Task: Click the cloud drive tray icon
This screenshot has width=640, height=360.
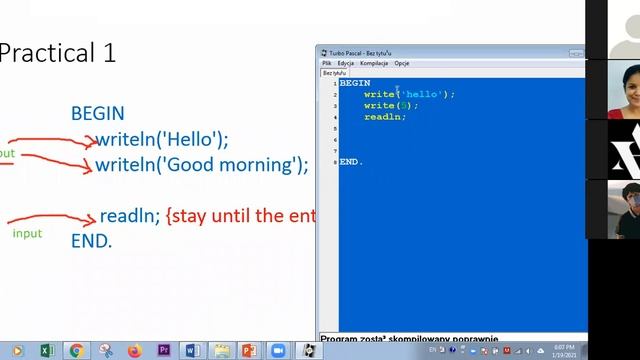Action: coord(540,350)
